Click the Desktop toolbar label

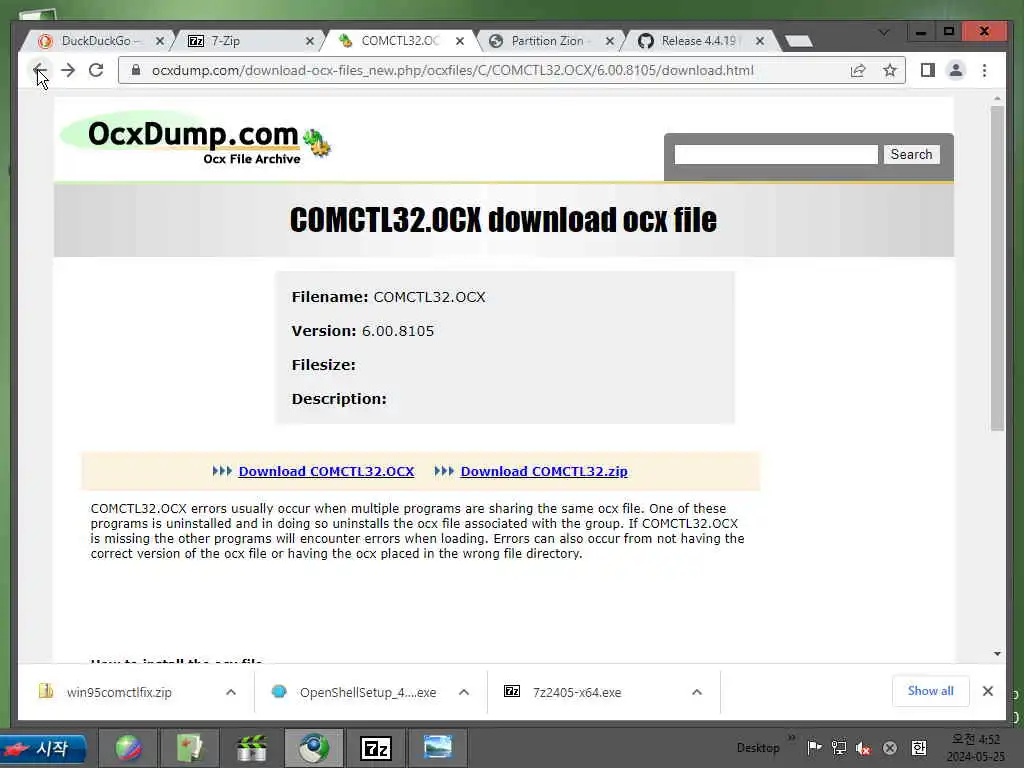(x=758, y=748)
